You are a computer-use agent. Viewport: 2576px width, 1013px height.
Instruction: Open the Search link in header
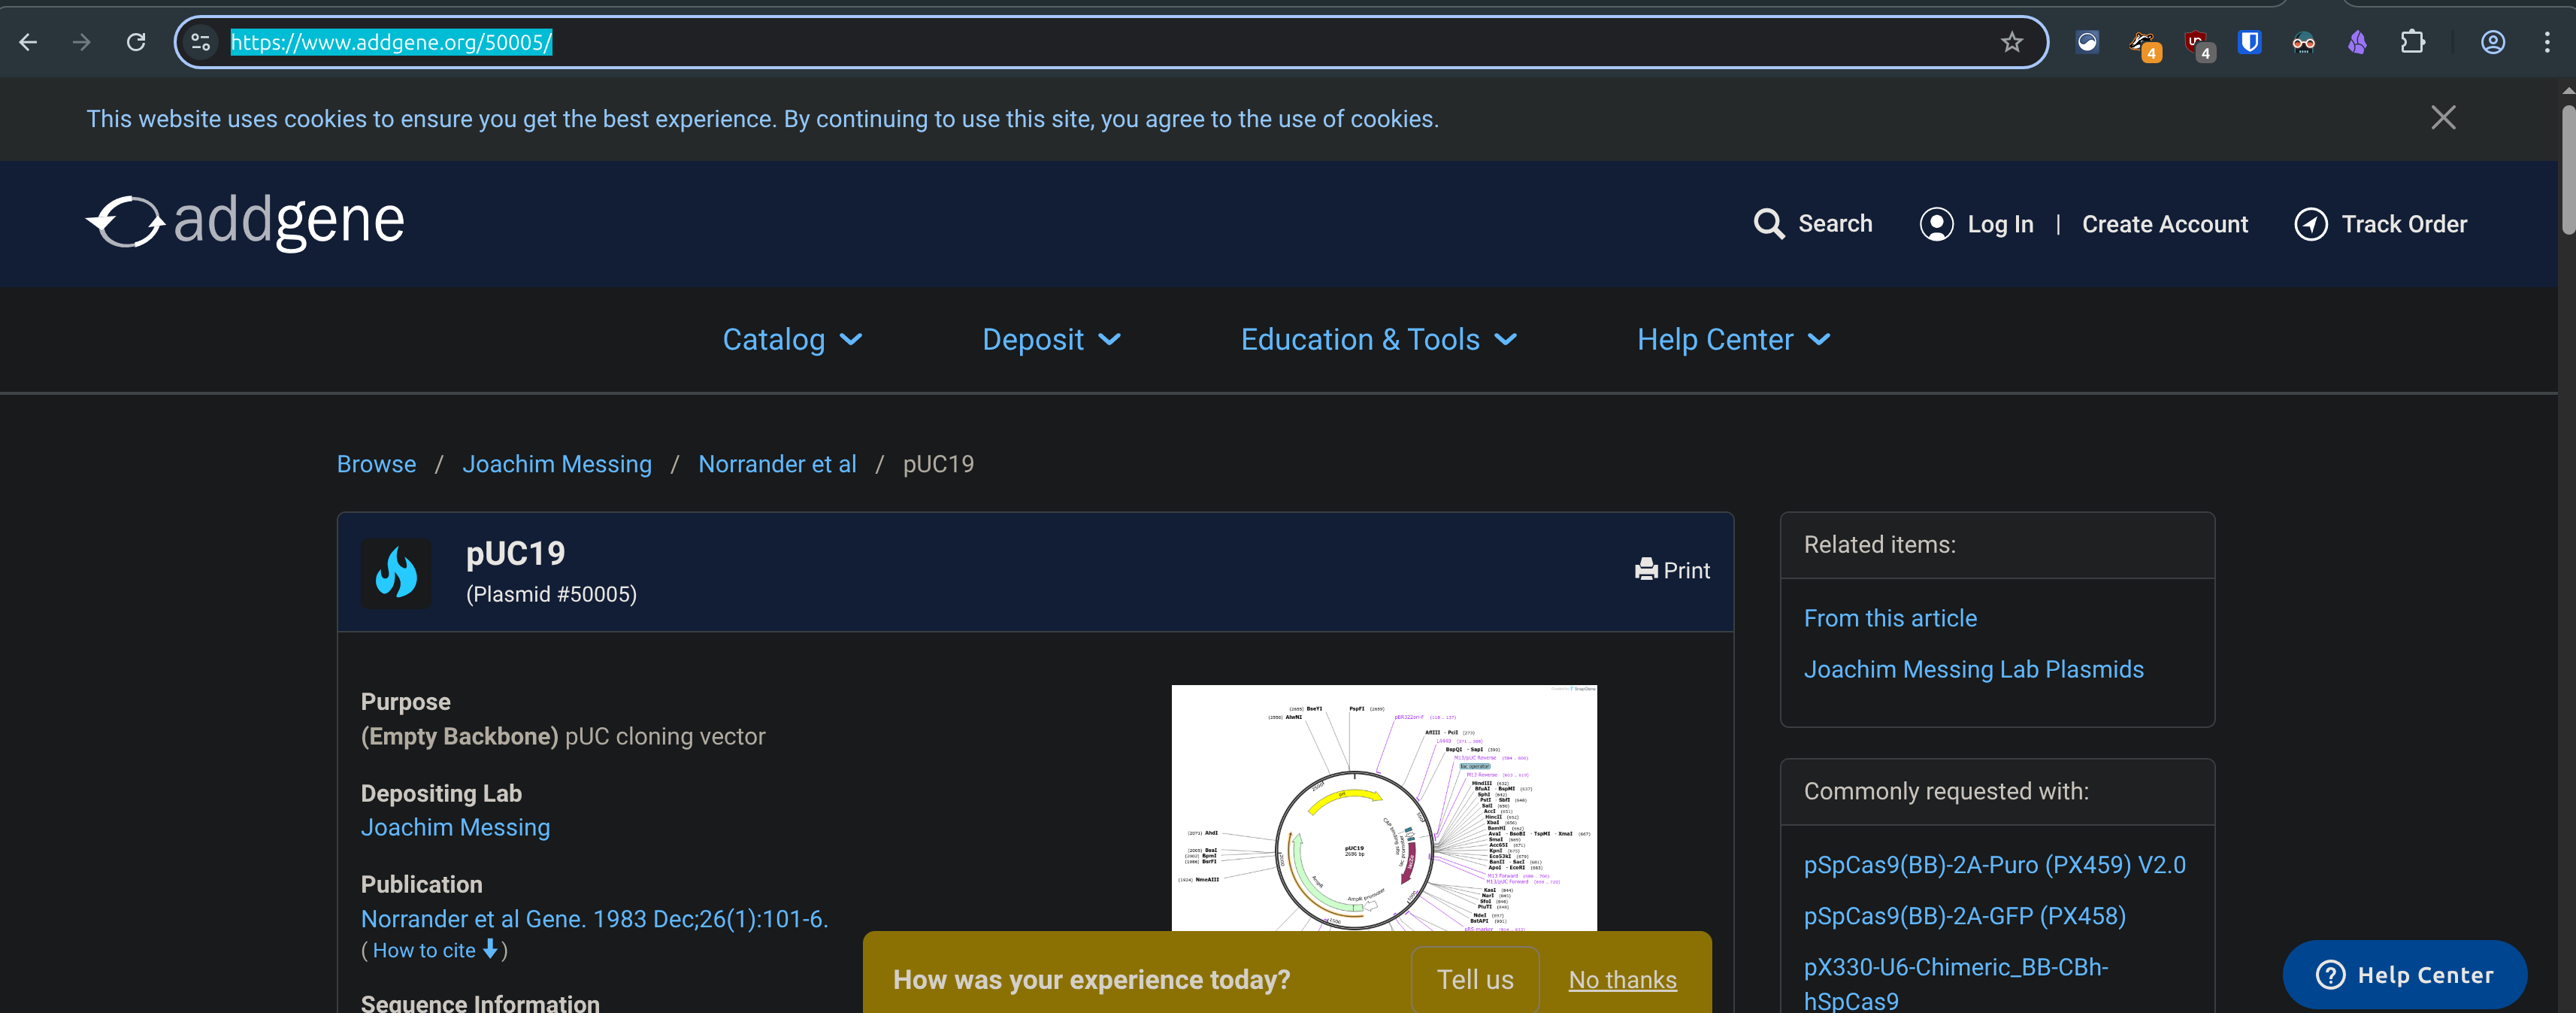tap(1835, 224)
